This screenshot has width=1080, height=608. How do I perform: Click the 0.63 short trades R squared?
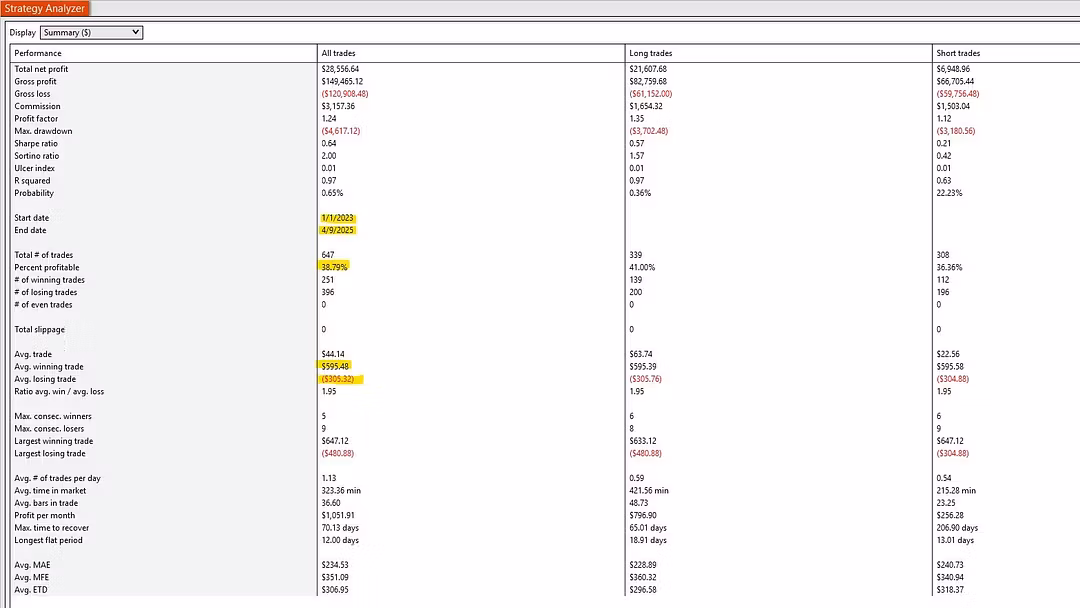944,180
